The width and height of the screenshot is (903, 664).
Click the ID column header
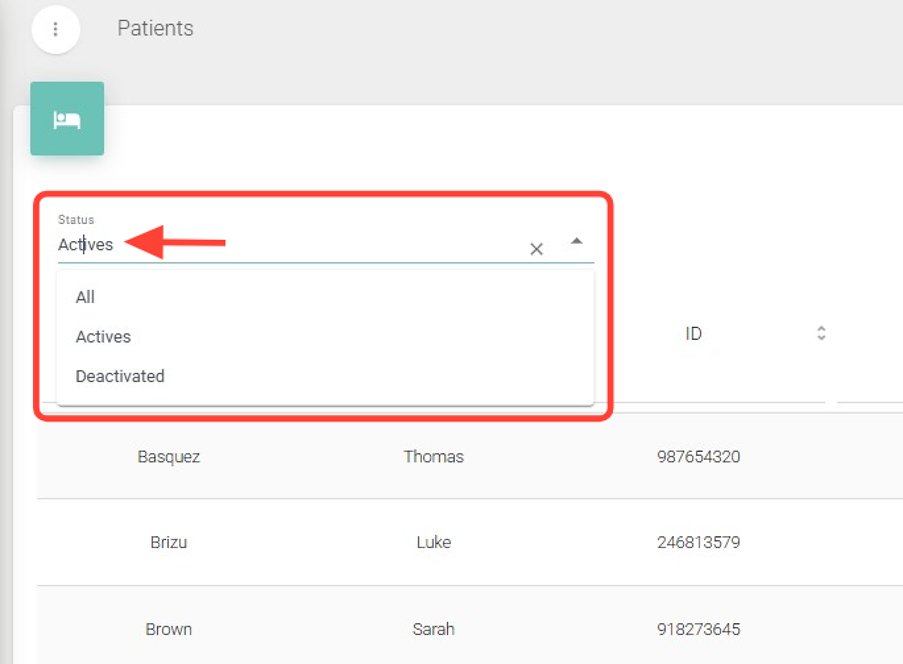(x=693, y=334)
